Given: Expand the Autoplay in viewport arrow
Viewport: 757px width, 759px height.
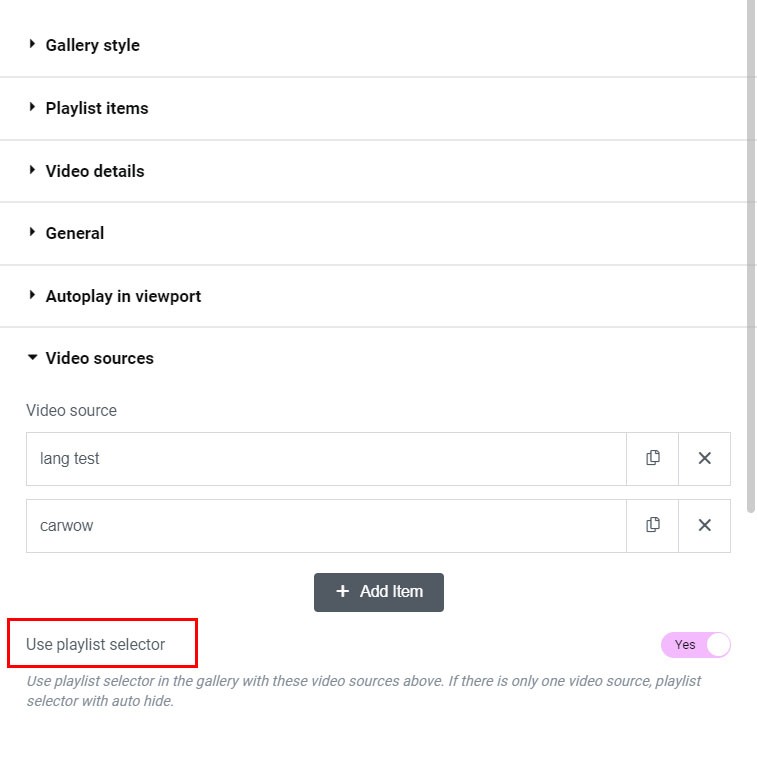Looking at the screenshot, I should [33, 295].
